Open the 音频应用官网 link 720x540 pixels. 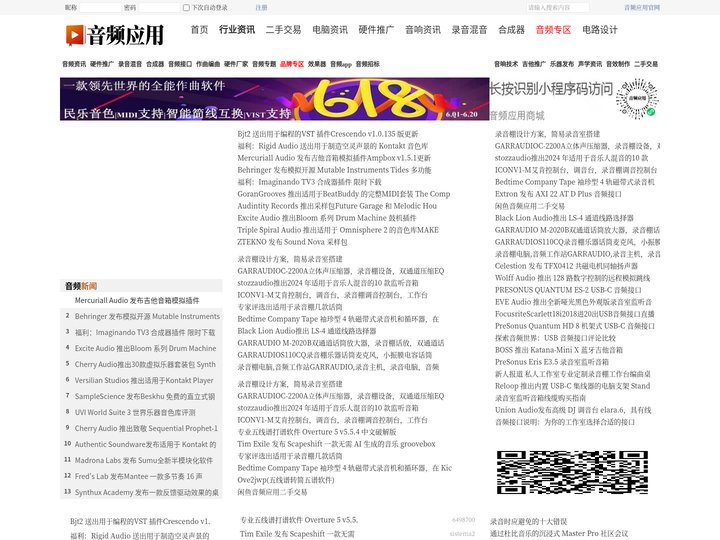click(642, 8)
